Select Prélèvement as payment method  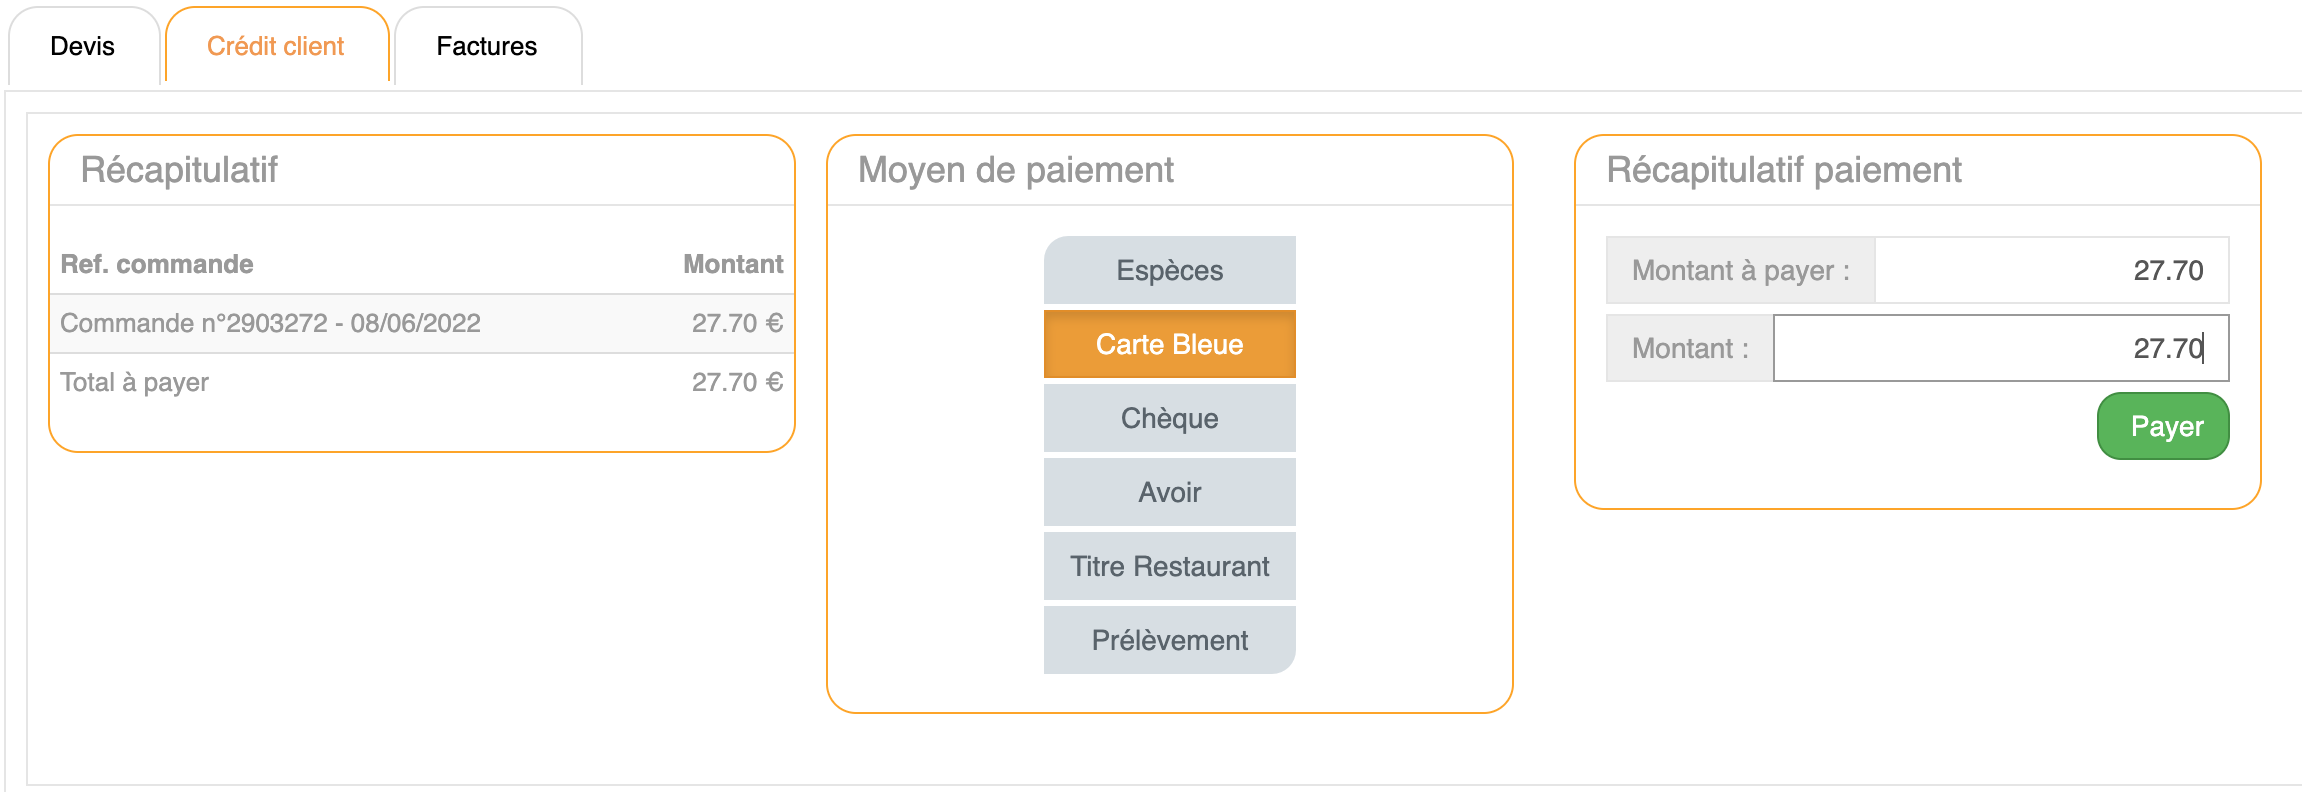click(x=1169, y=641)
